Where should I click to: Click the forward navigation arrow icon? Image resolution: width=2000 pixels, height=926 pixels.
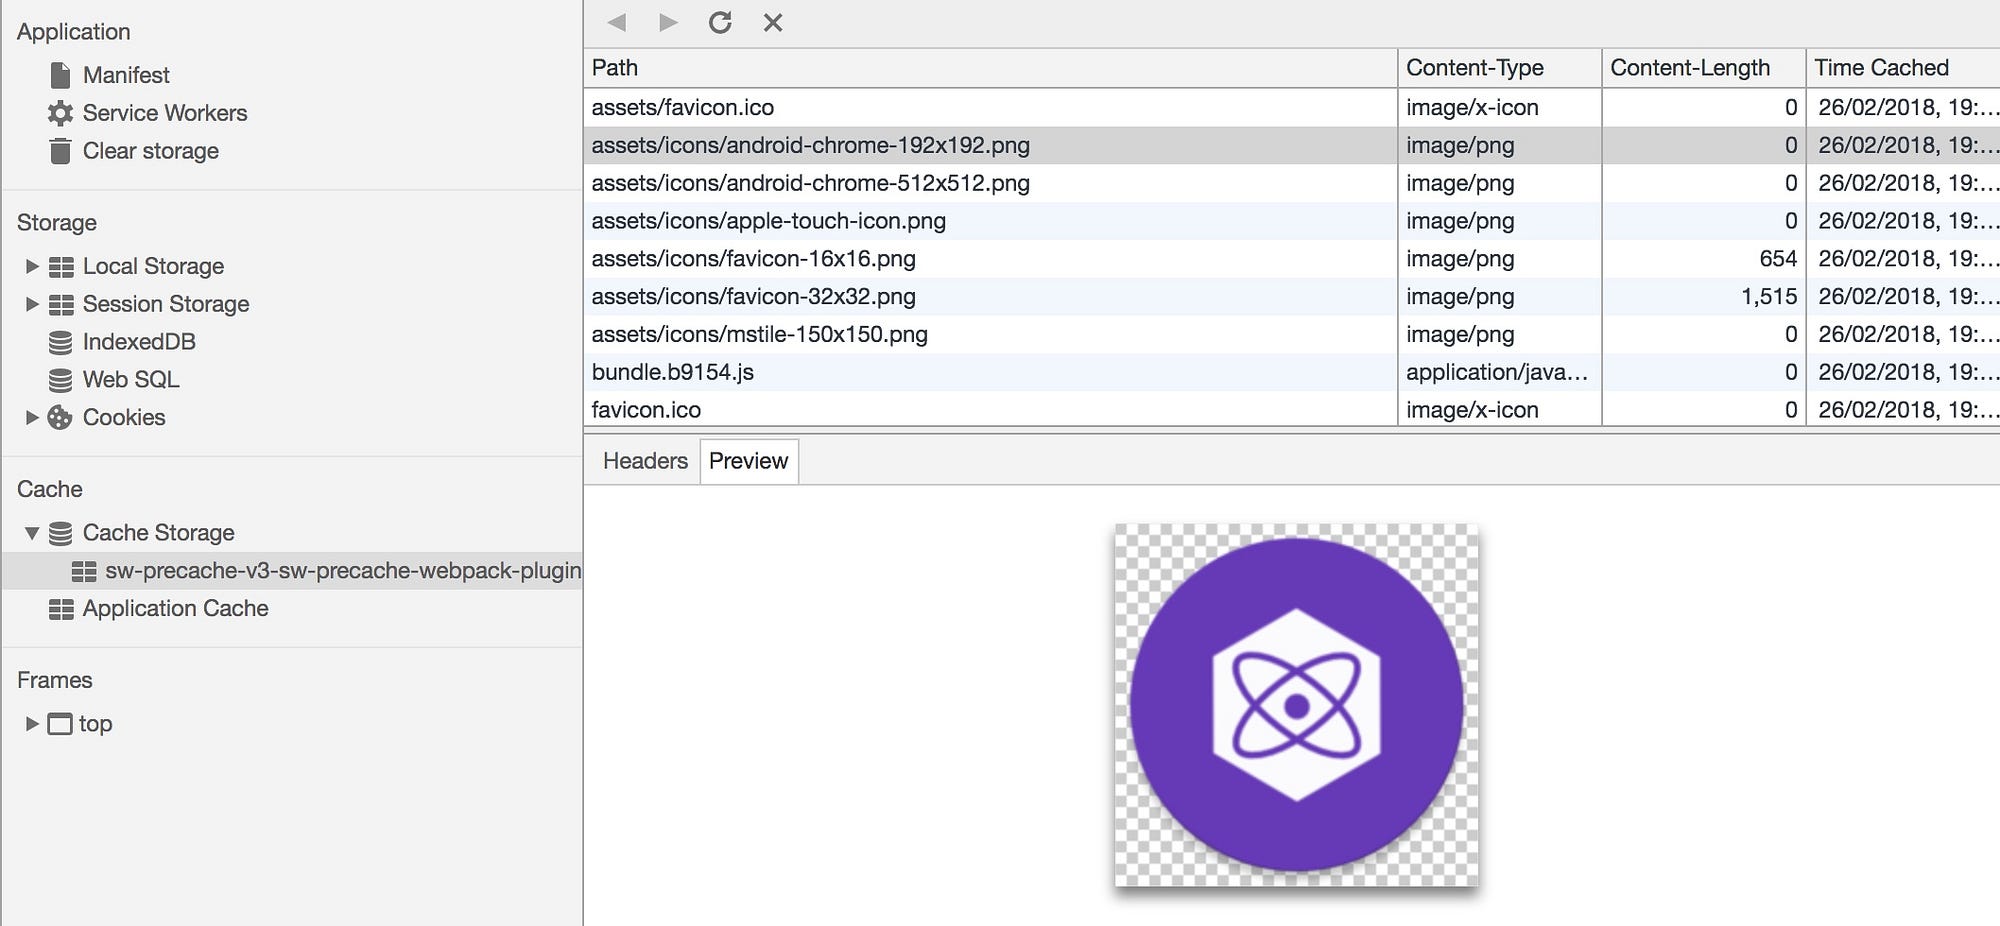coord(668,22)
